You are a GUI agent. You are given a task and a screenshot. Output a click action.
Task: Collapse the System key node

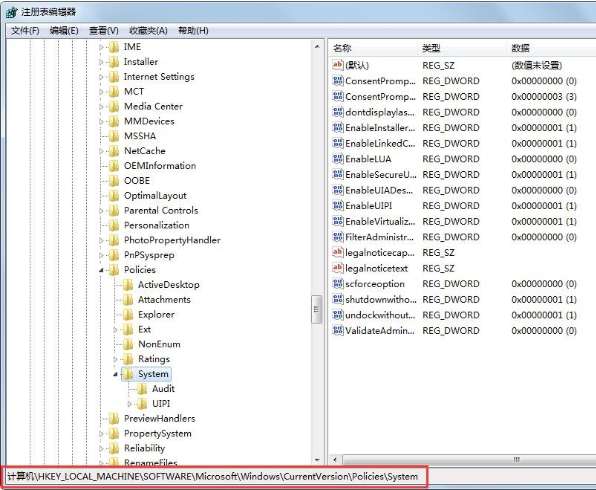[x=115, y=374]
